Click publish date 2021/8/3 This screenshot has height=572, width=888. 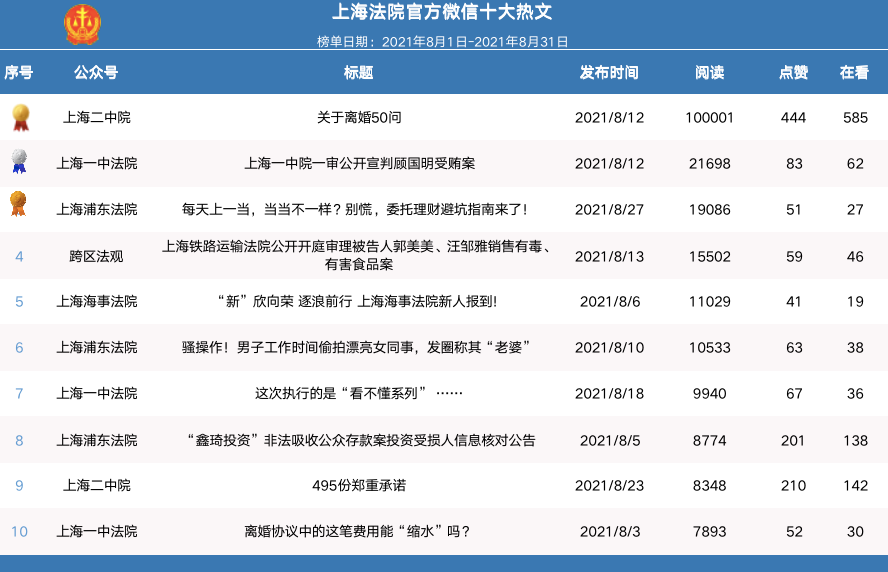click(x=610, y=531)
